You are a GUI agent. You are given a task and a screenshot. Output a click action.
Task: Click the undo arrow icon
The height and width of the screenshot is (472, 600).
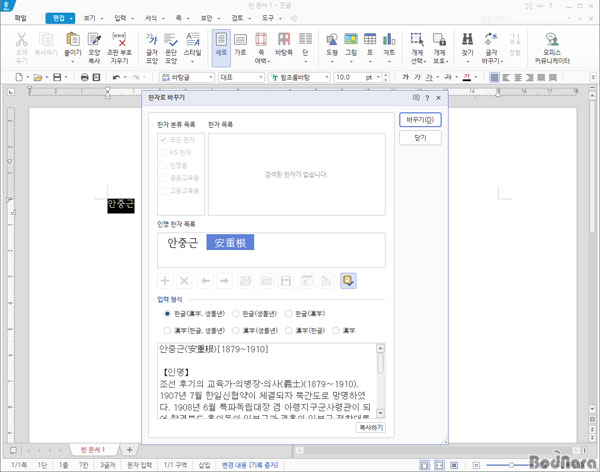point(116,77)
